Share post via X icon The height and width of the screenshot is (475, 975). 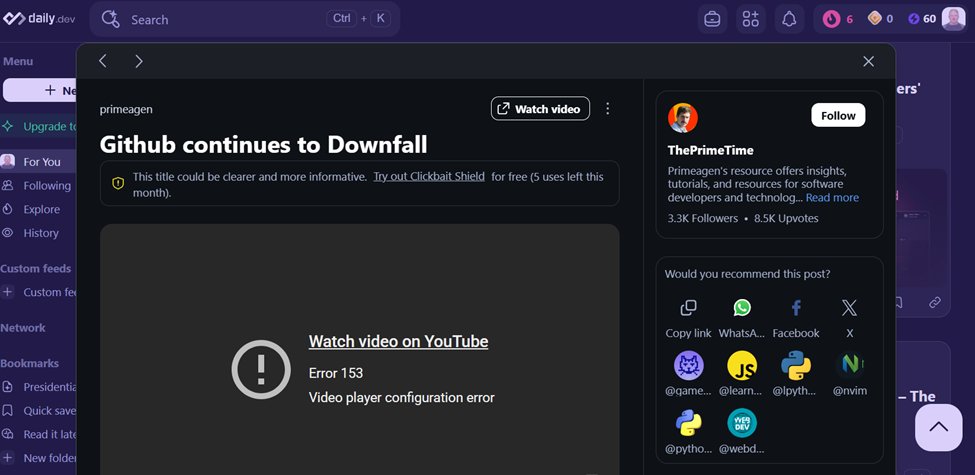click(849, 308)
